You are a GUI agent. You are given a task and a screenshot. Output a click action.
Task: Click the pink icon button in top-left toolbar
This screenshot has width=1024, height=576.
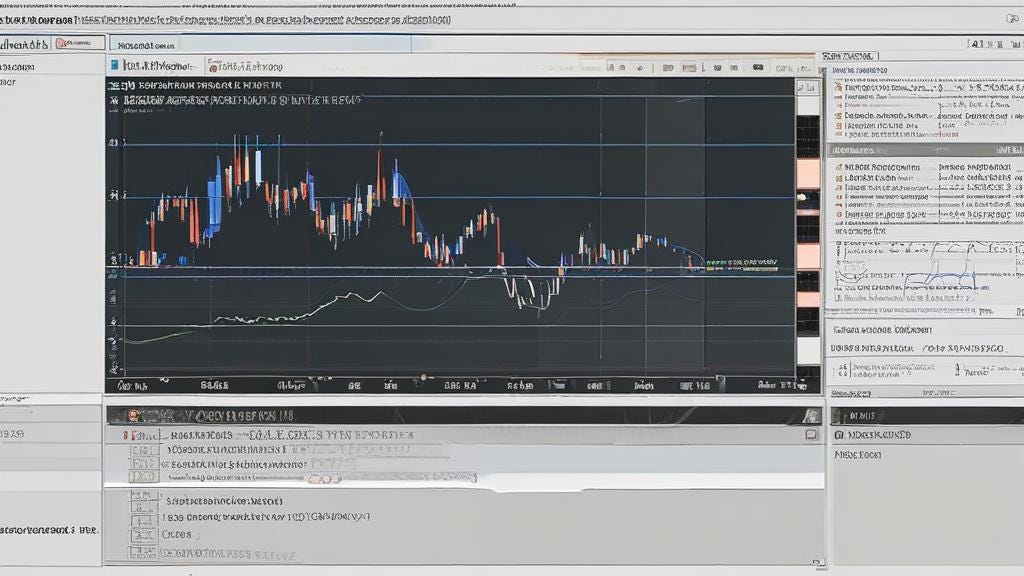[80, 43]
